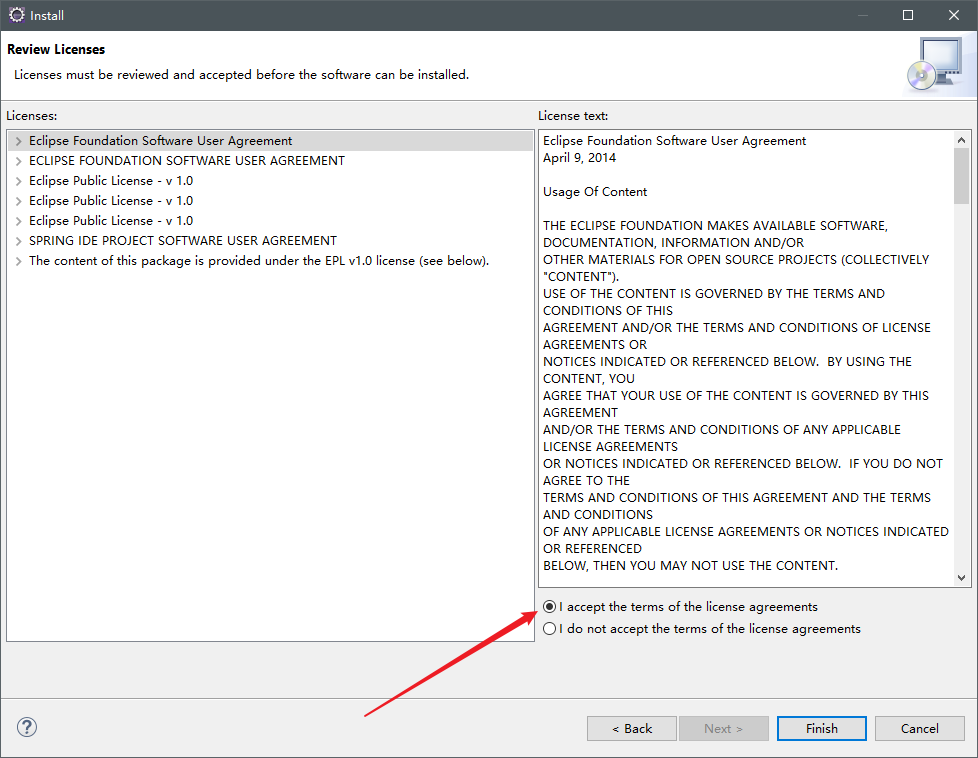Click the help question mark icon
This screenshot has height=758, width=978.
coord(27,727)
